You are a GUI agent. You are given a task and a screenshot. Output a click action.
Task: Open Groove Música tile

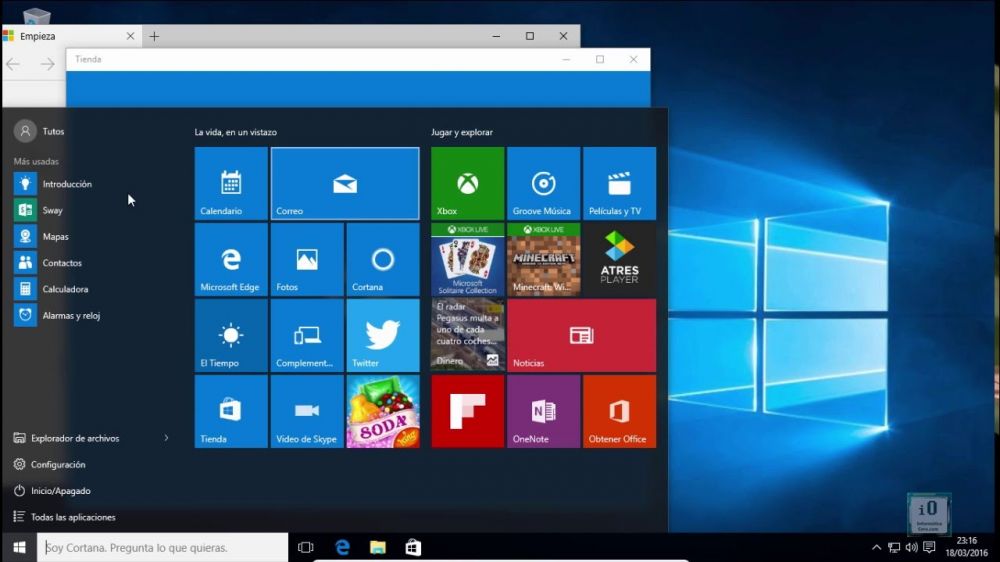point(543,184)
